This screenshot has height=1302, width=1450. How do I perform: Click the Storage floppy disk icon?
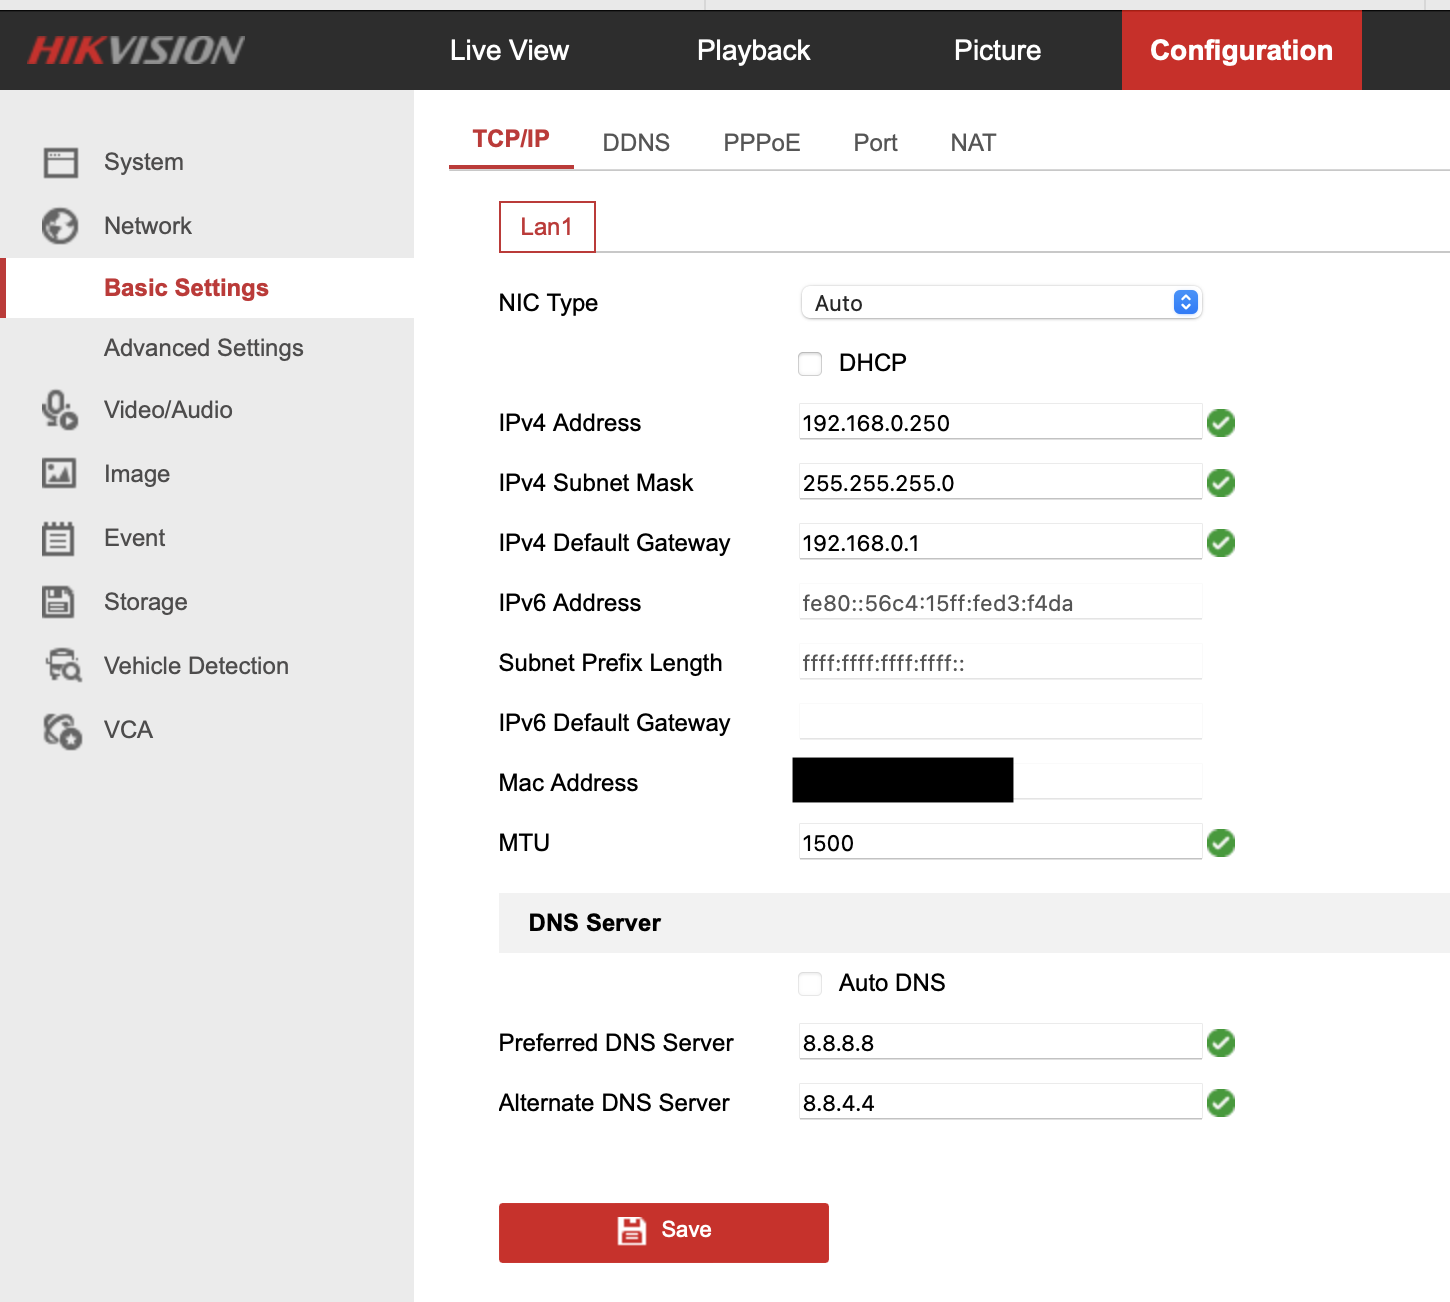[x=59, y=602]
